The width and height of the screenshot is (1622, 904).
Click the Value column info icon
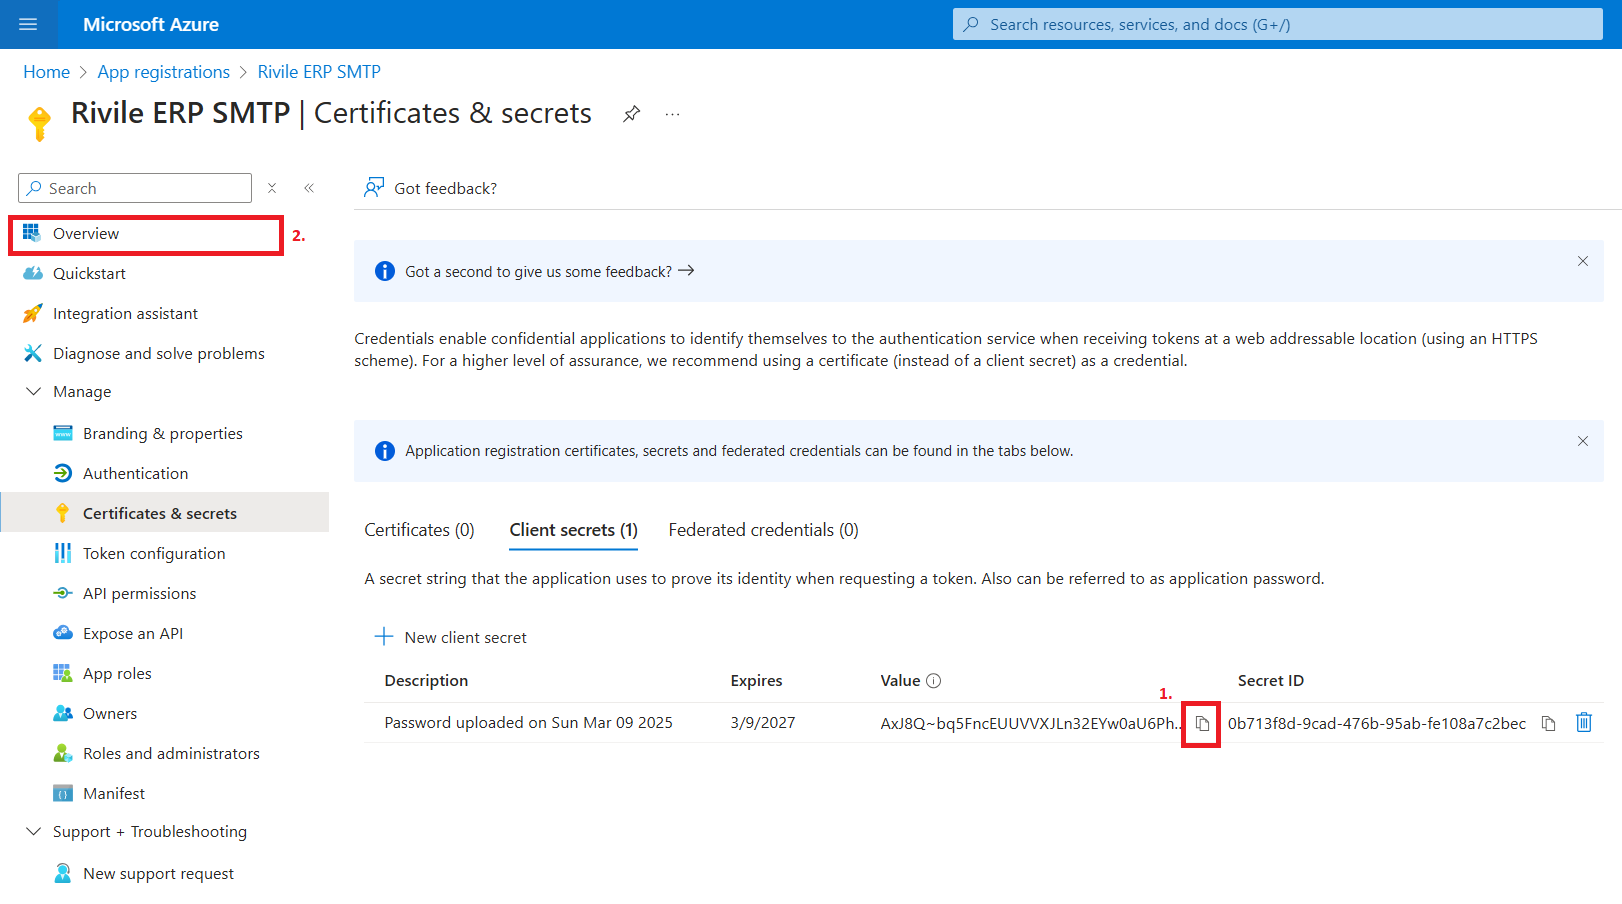point(933,681)
